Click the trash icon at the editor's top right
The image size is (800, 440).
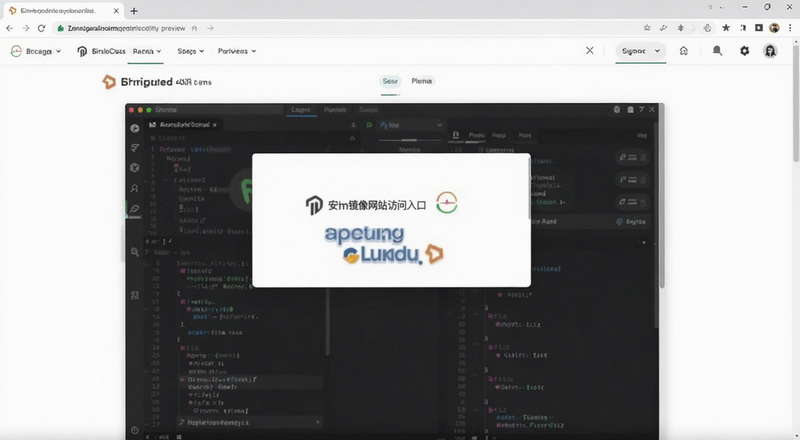coord(630,110)
